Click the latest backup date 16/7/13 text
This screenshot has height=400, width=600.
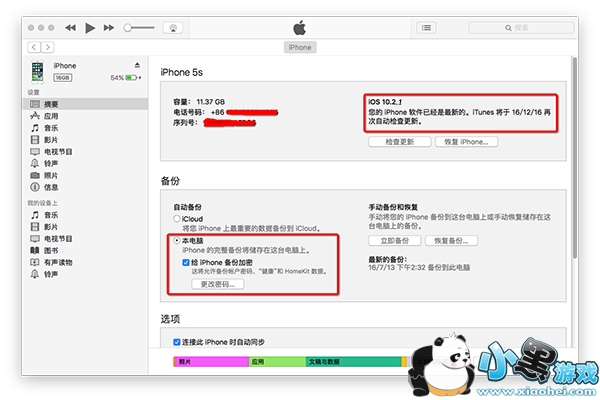419,267
